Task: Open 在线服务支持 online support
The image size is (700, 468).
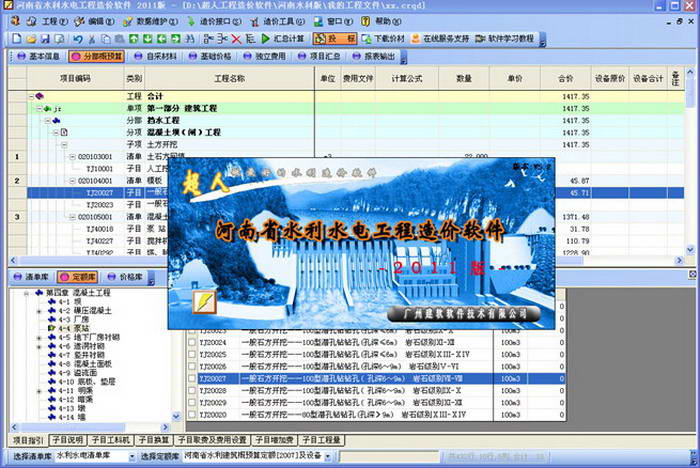Action: tap(440, 39)
